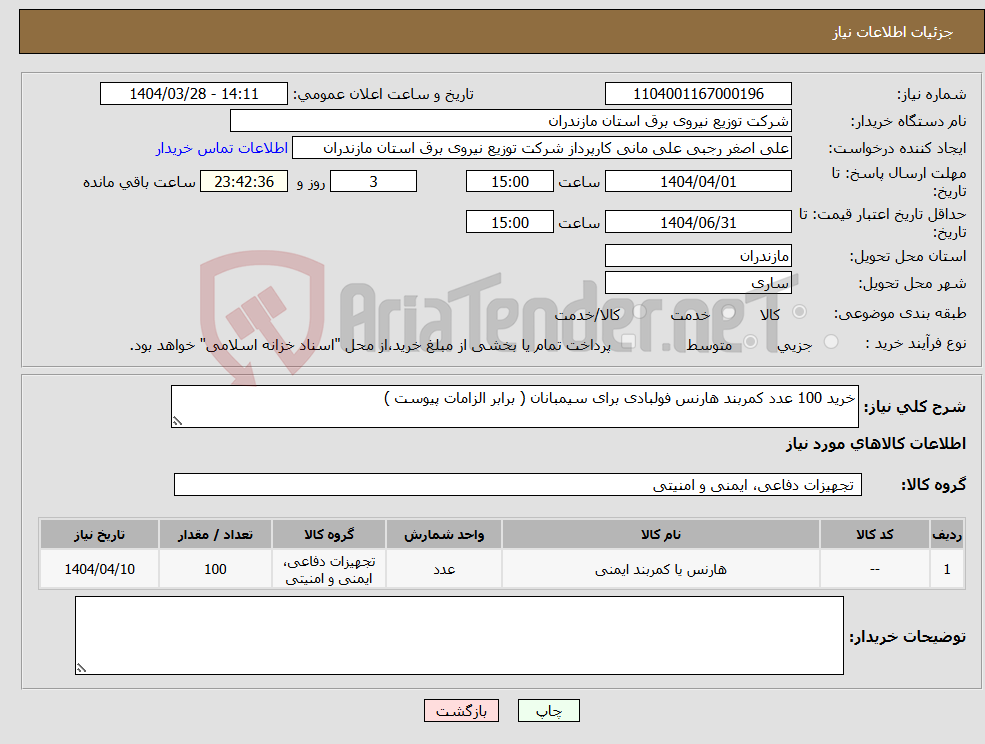This screenshot has width=985, height=744.
Task: Click the delivery province field مازندران
Action: [698, 256]
